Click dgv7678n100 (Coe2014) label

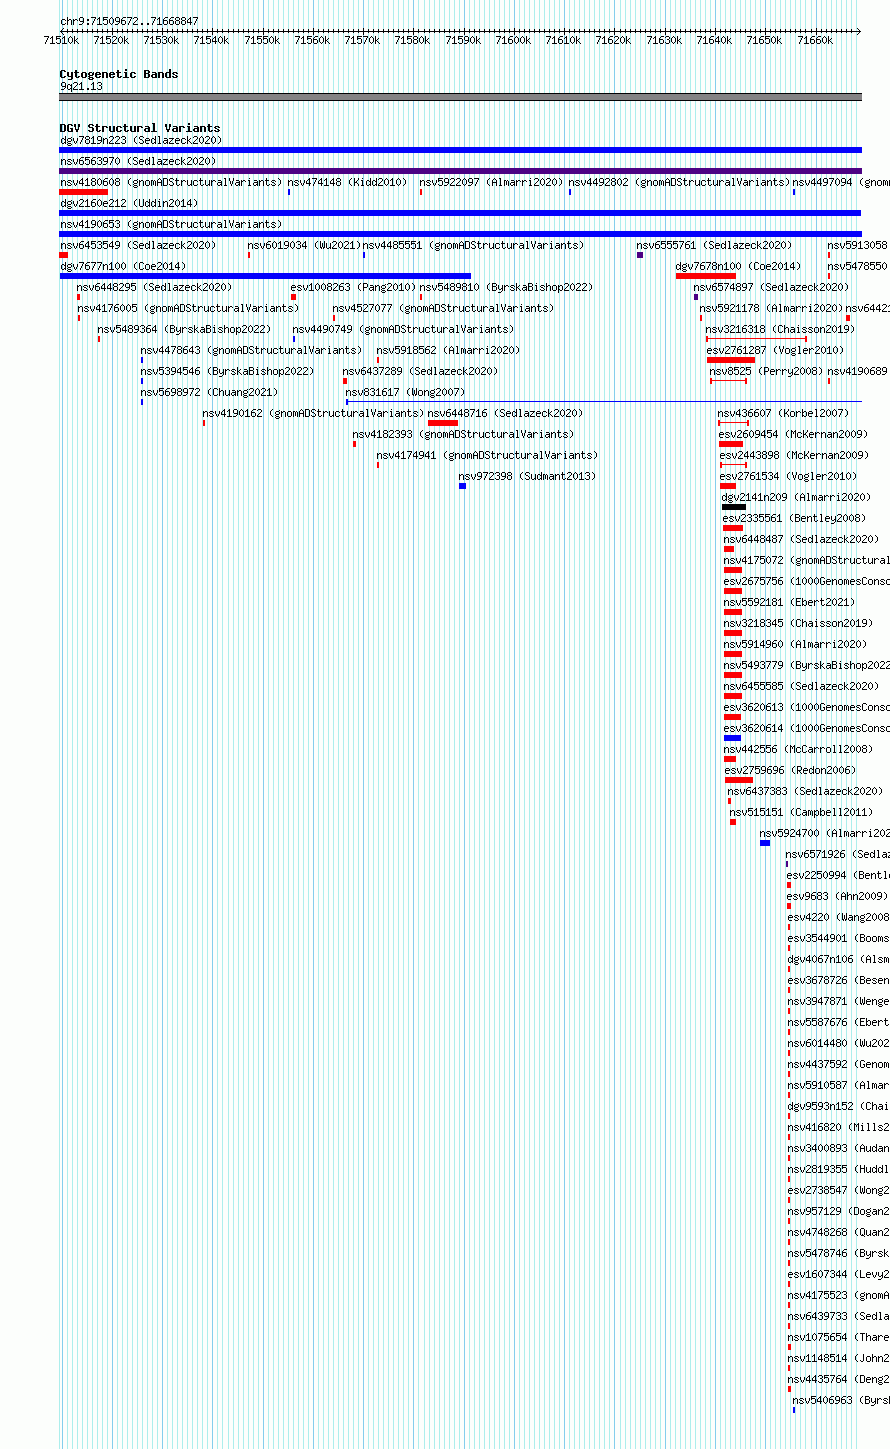point(739,266)
